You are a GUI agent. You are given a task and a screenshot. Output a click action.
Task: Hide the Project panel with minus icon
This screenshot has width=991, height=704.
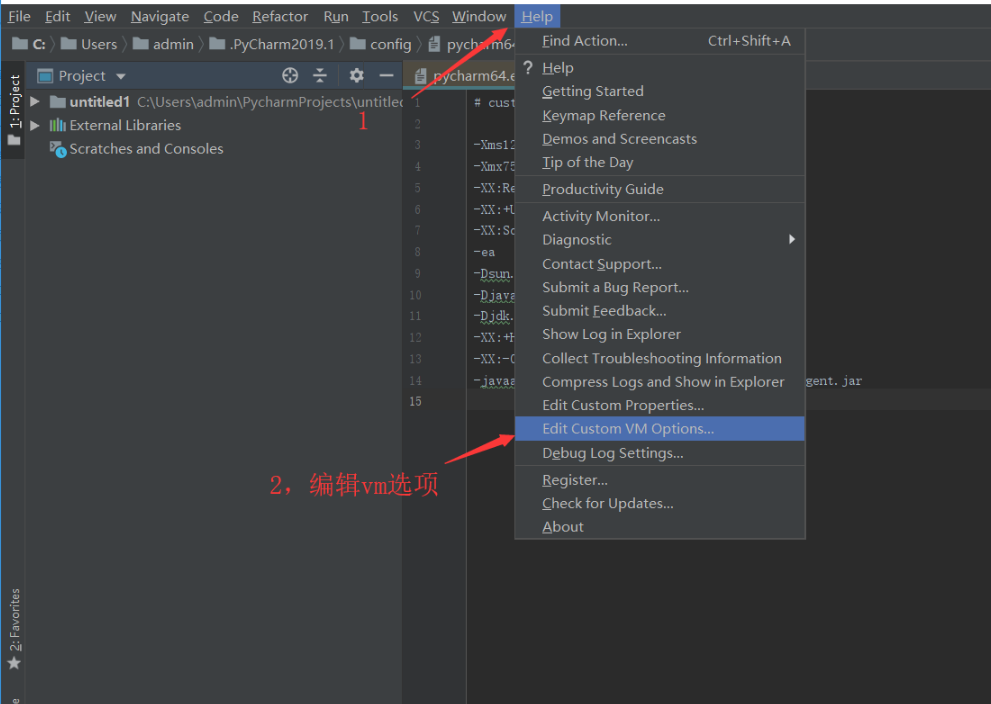tap(386, 76)
